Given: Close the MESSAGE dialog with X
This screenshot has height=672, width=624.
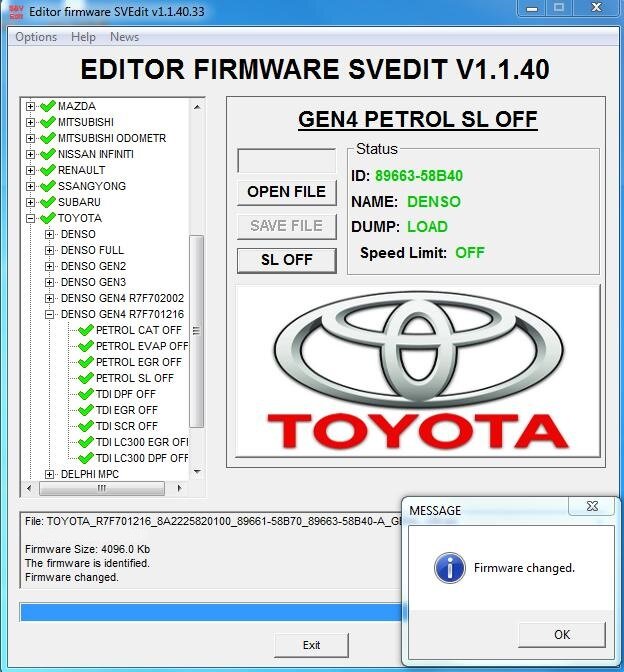Looking at the screenshot, I should (x=592, y=506).
